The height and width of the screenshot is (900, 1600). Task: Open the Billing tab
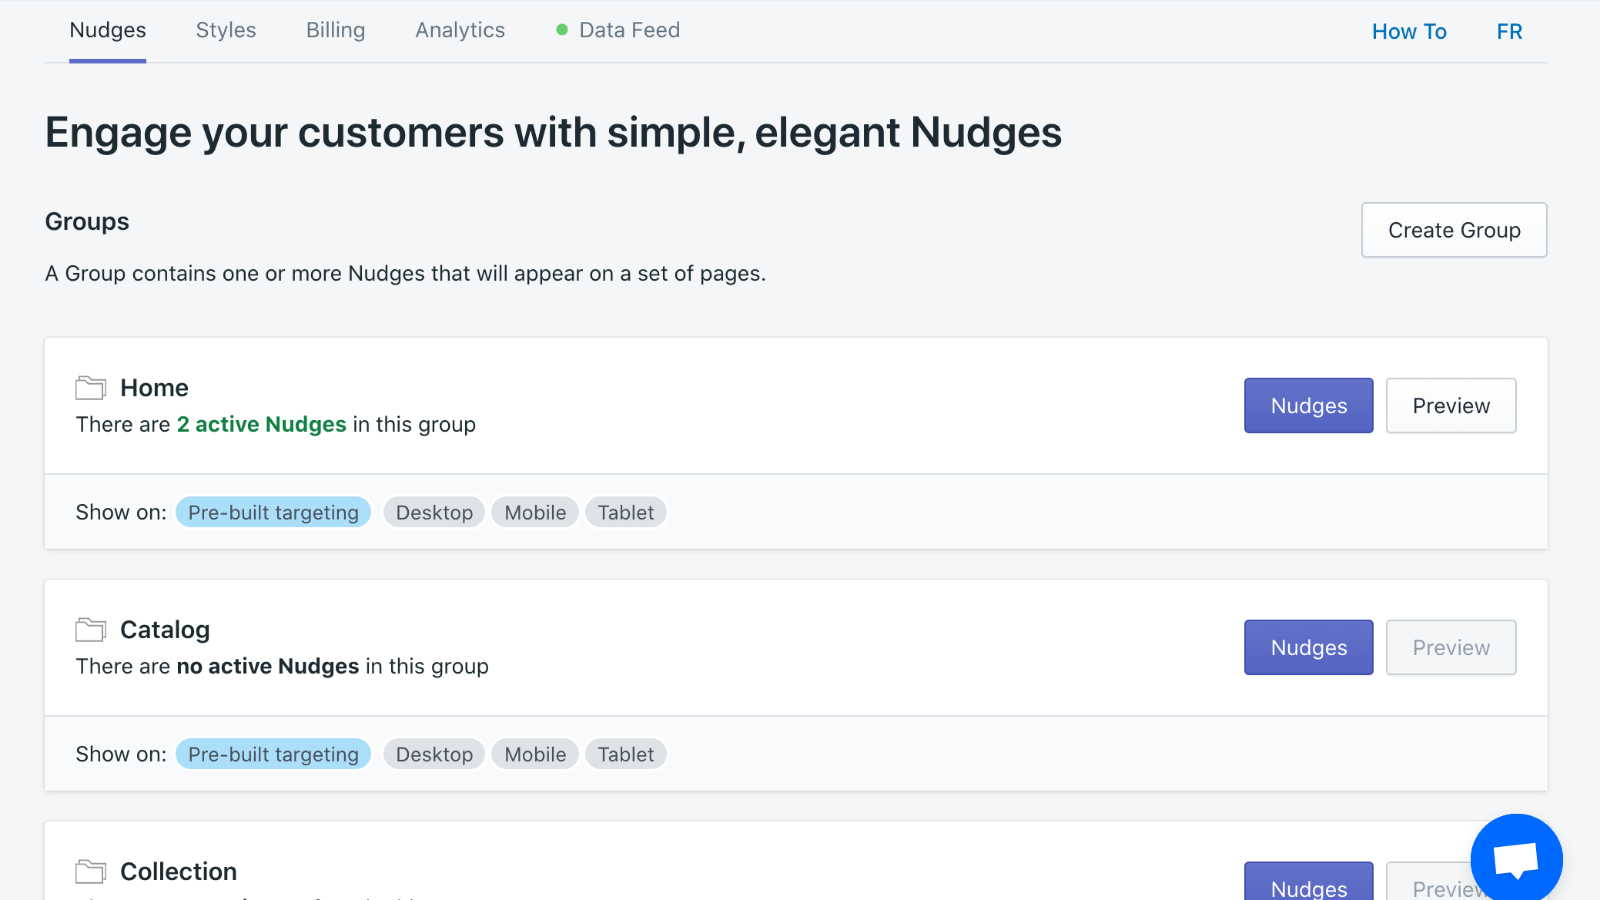pyautogui.click(x=335, y=30)
